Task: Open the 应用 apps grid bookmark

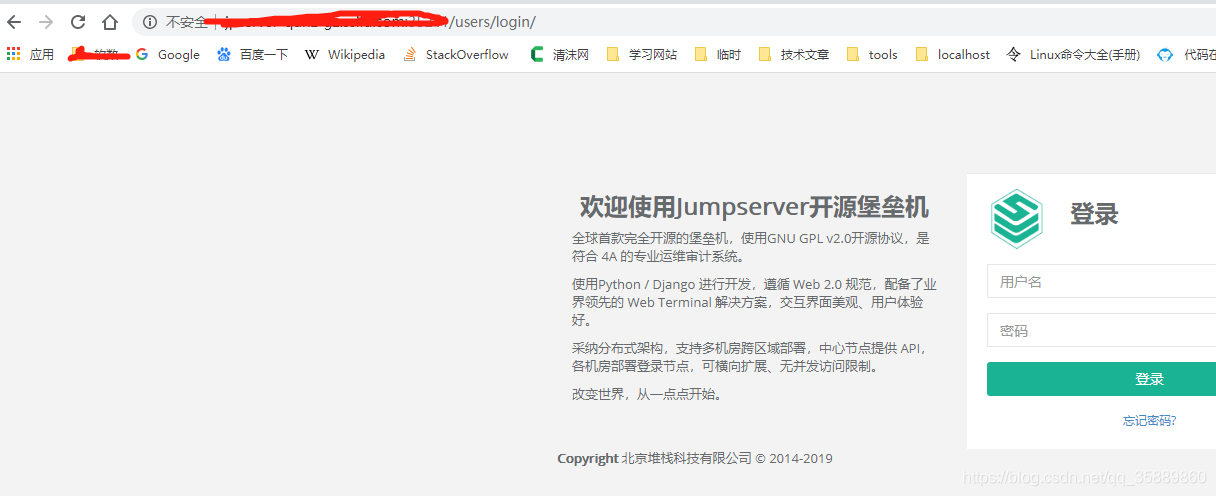Action: click(x=30, y=55)
